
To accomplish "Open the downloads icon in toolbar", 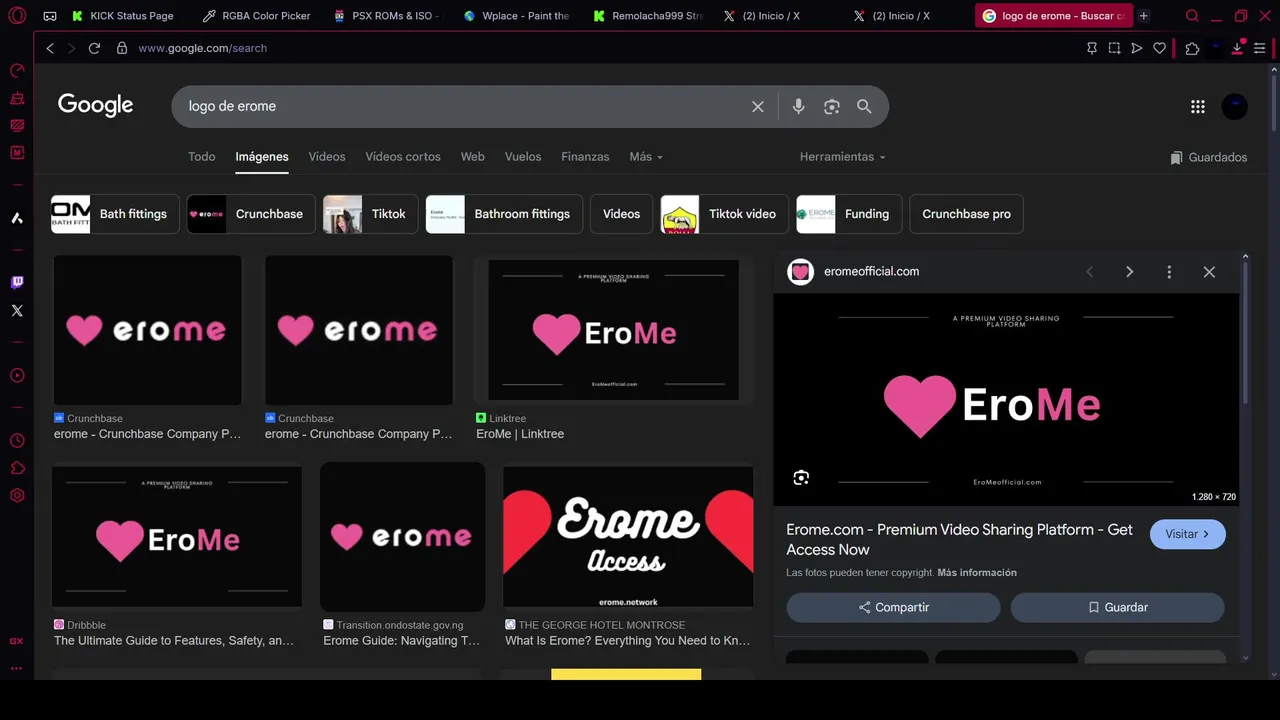I will click(1237, 48).
